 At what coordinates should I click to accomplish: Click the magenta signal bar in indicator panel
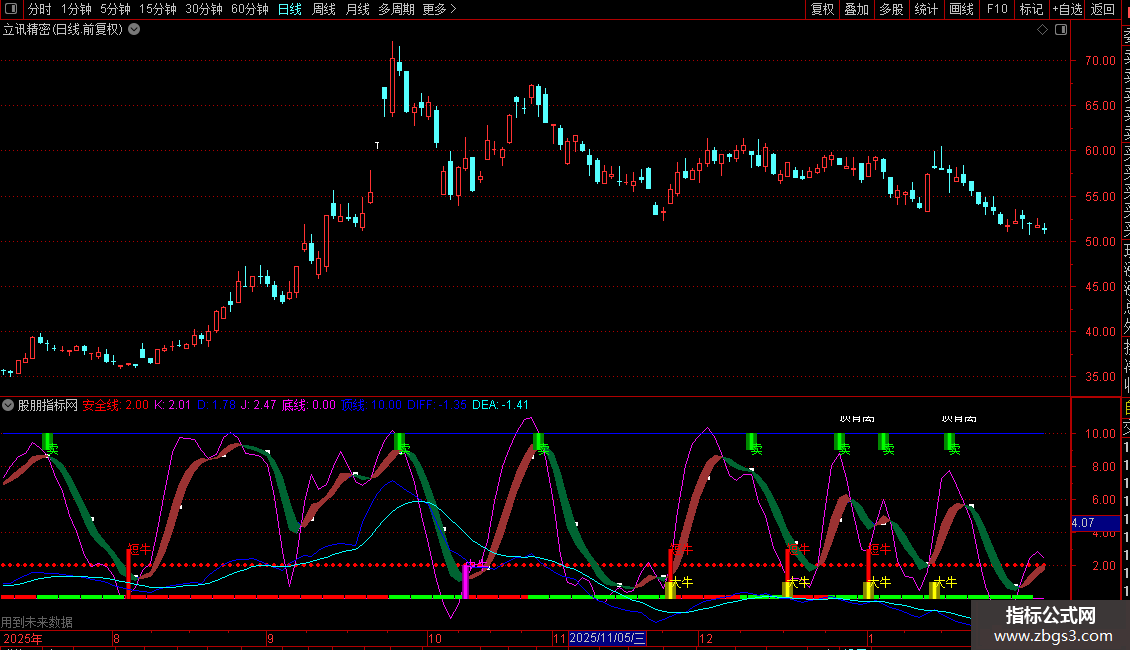(x=465, y=580)
